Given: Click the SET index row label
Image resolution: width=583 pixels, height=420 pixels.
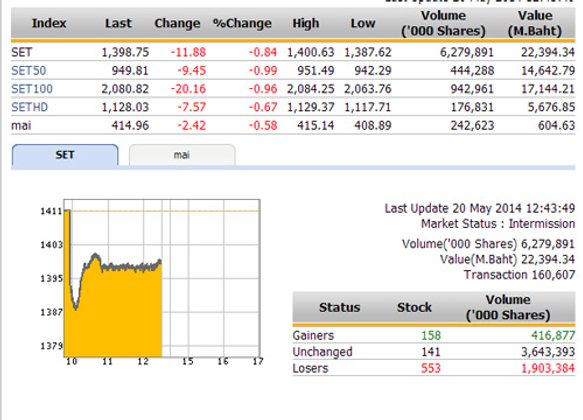Looking at the screenshot, I should coord(22,52).
